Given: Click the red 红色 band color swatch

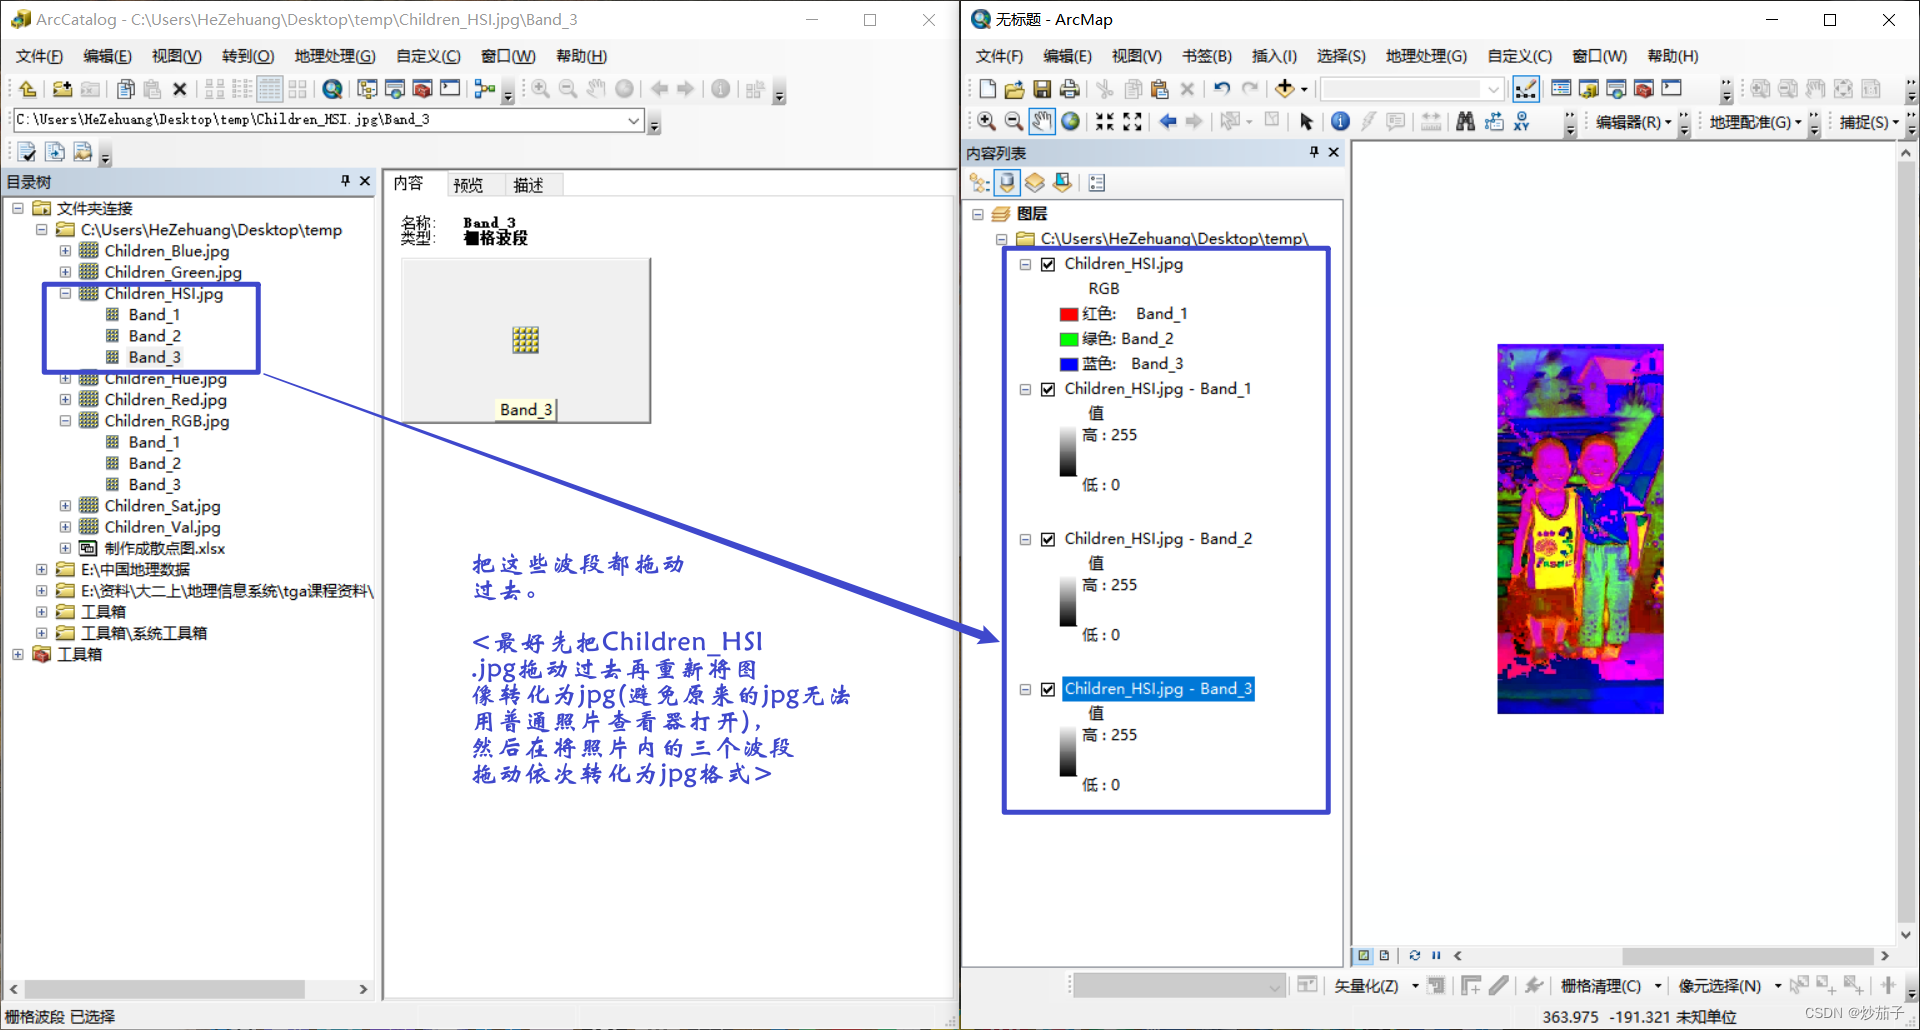Looking at the screenshot, I should click(1069, 314).
